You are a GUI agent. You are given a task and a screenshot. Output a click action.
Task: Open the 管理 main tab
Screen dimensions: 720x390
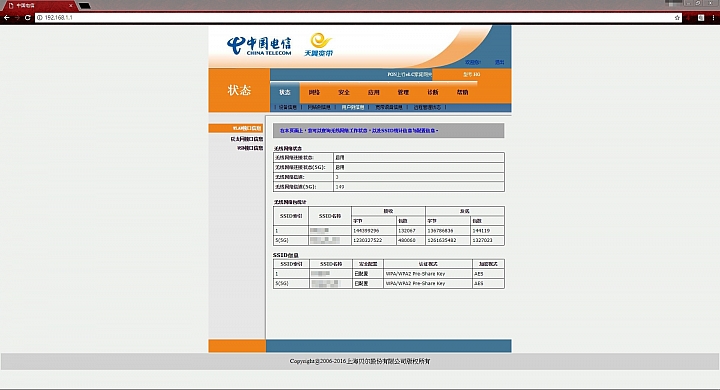click(x=403, y=92)
